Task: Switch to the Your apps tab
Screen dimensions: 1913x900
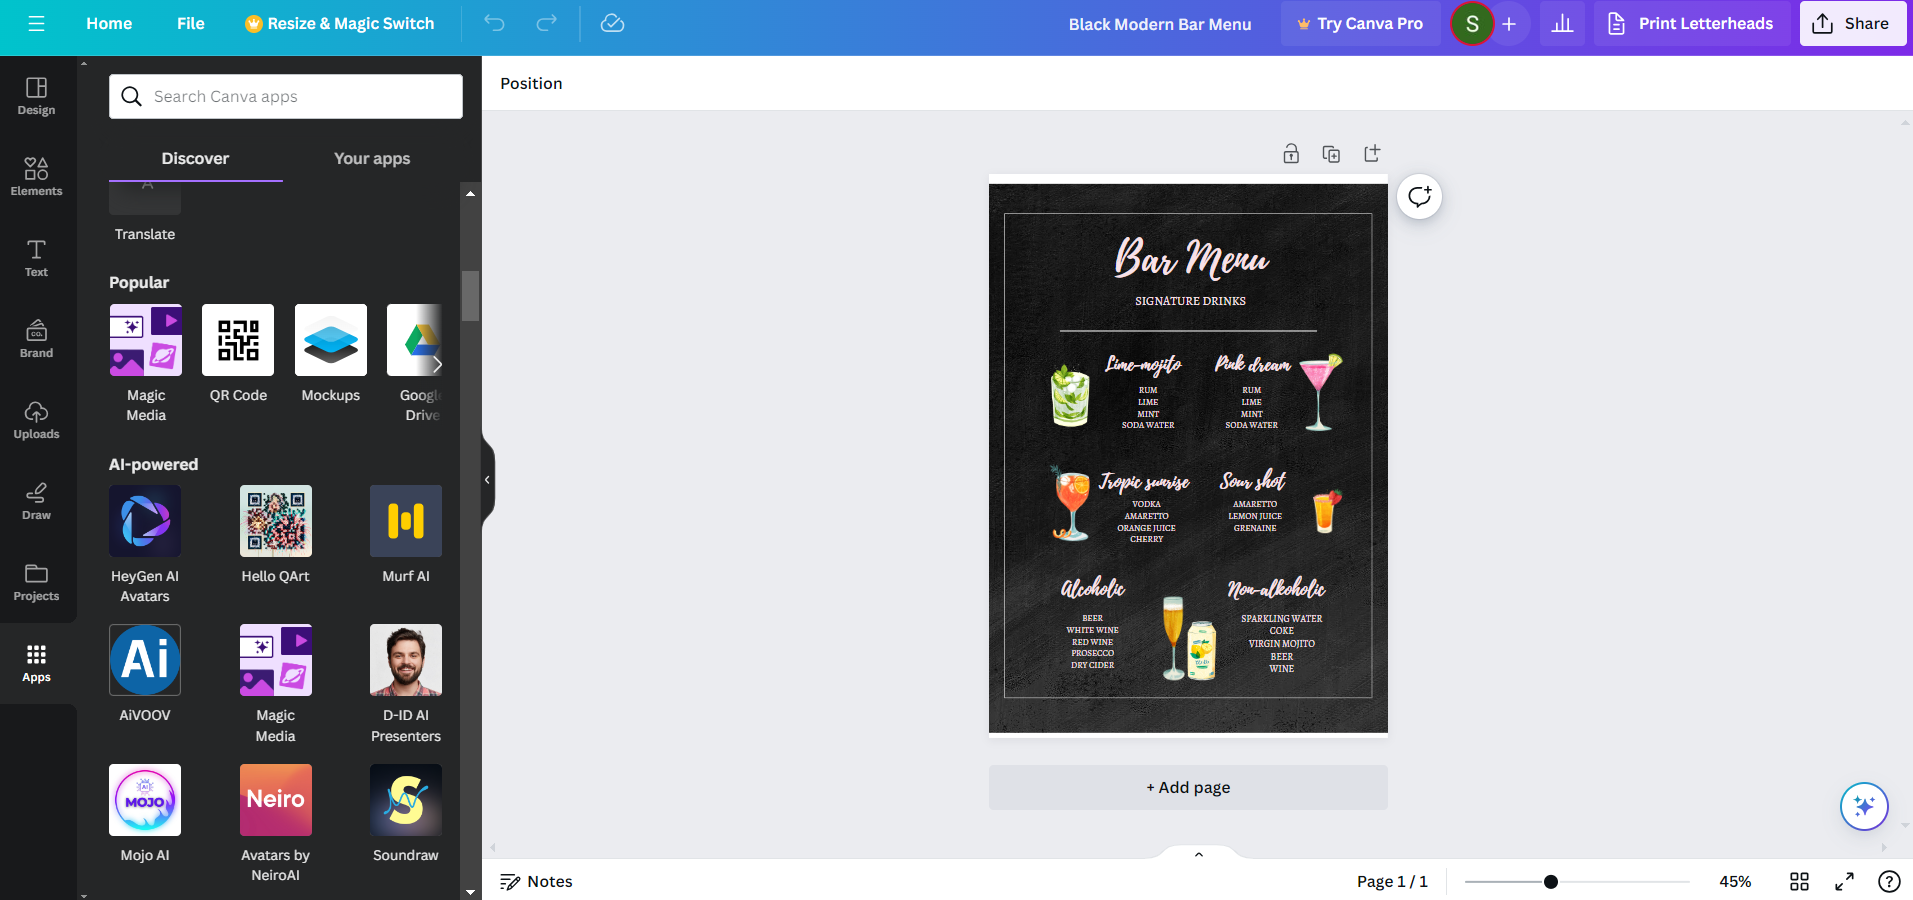Action: pyautogui.click(x=372, y=159)
